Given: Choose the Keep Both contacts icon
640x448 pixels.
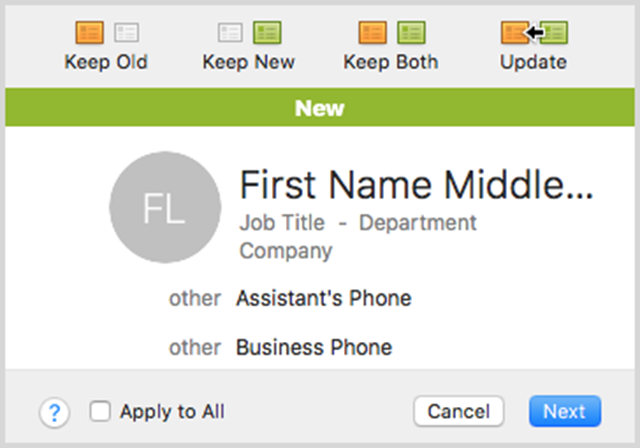Looking at the screenshot, I should (x=391, y=33).
